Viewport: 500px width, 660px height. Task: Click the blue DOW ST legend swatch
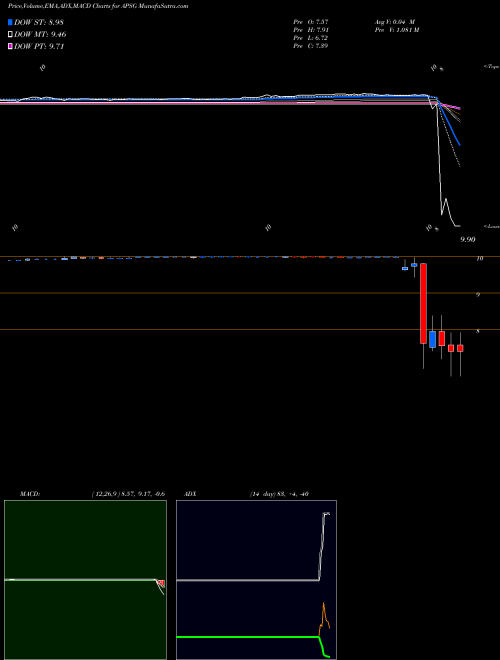(10, 22)
